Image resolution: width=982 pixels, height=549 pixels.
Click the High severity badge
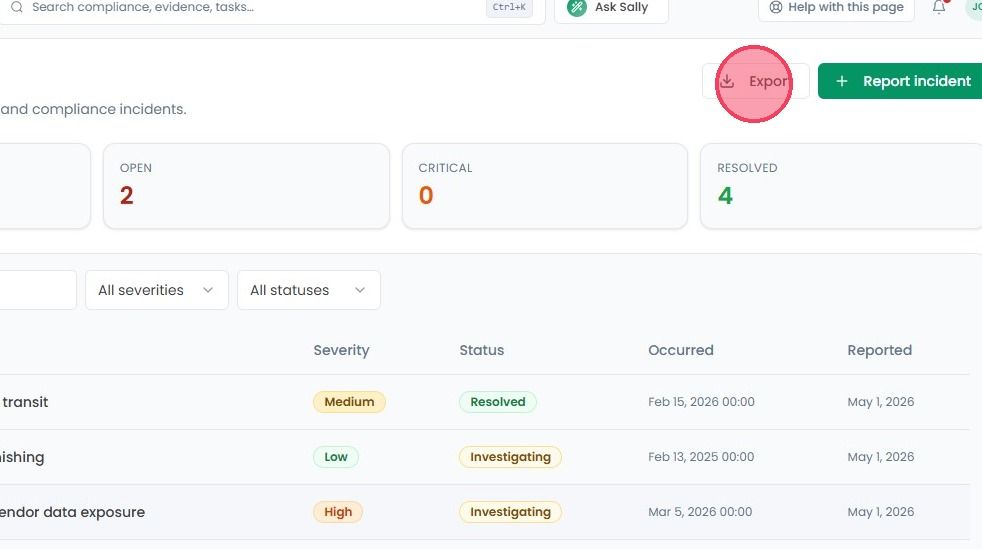338,512
